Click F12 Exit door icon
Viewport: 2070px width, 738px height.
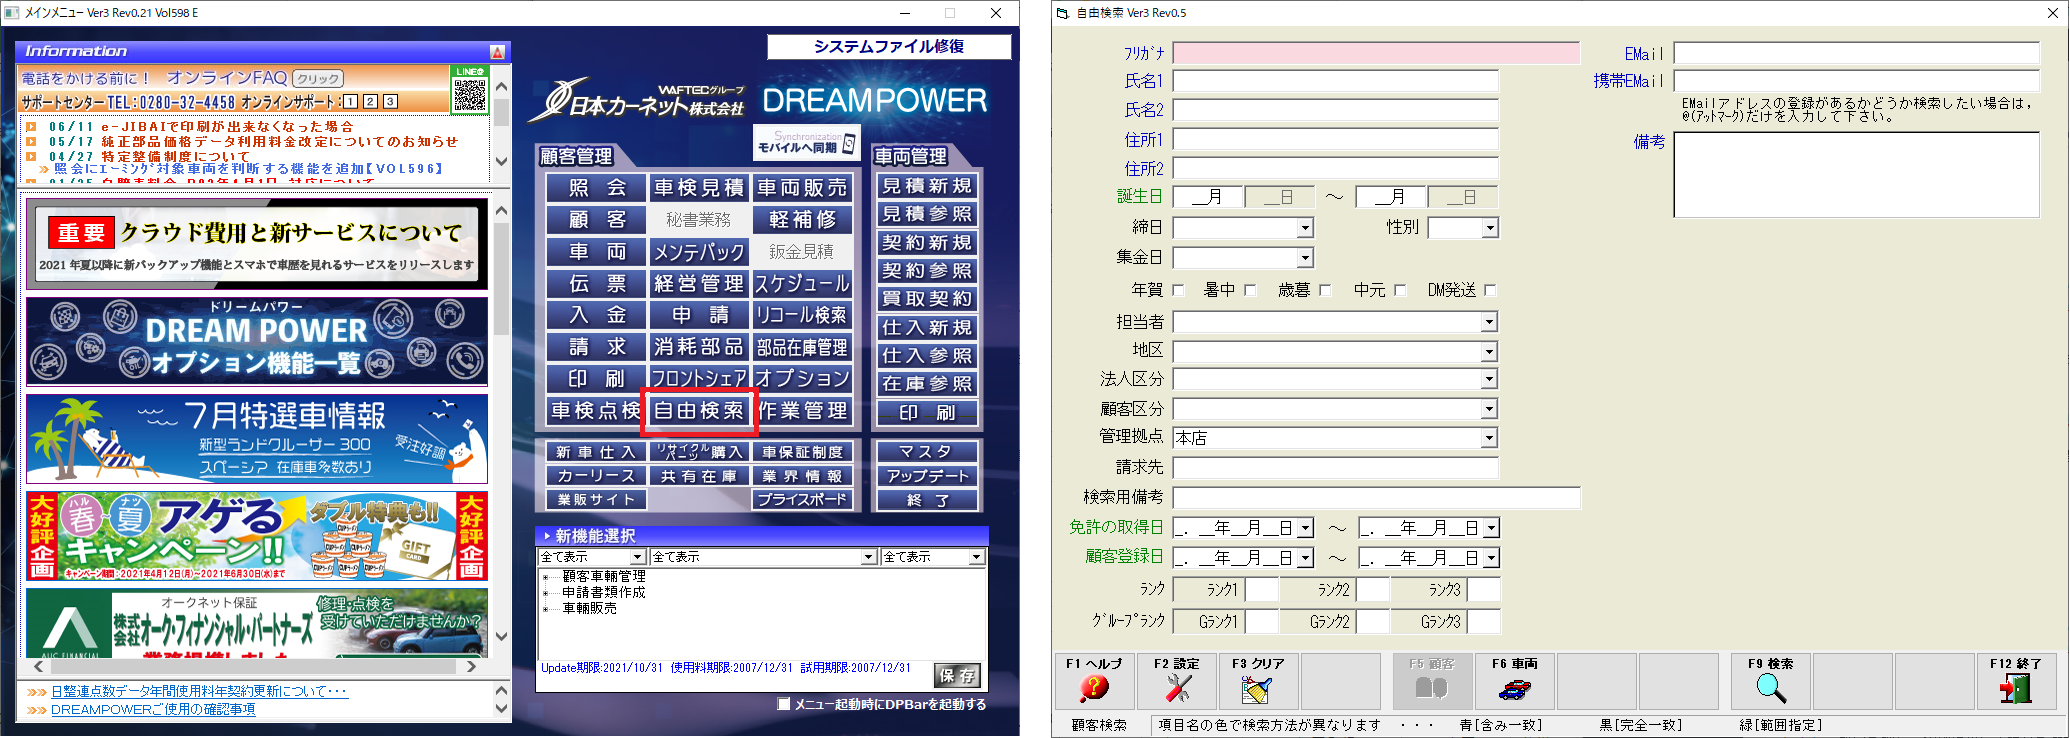2016,681
